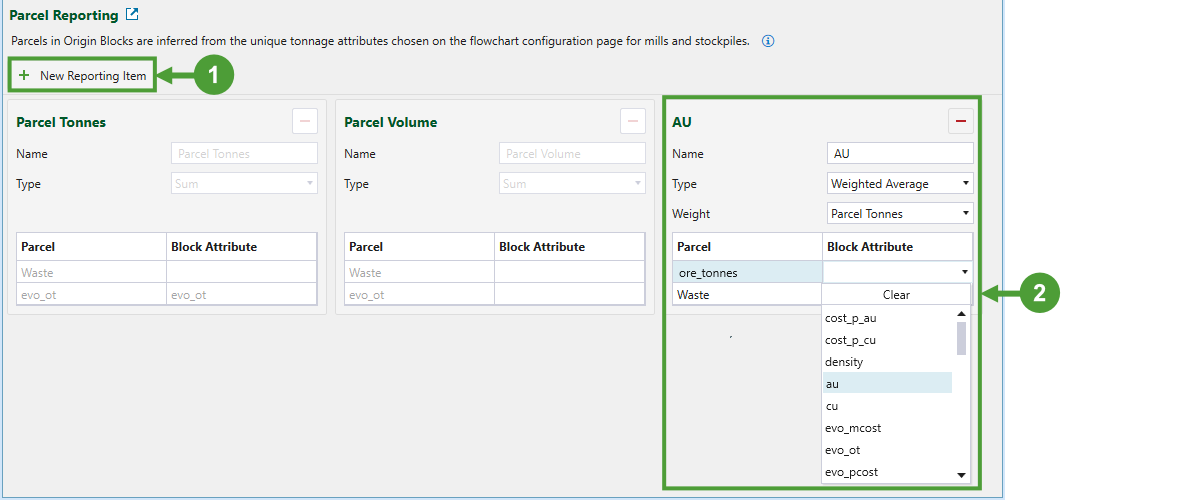The width and height of the screenshot is (1192, 501).
Task: Click New Reporting Item button
Action: [83, 76]
